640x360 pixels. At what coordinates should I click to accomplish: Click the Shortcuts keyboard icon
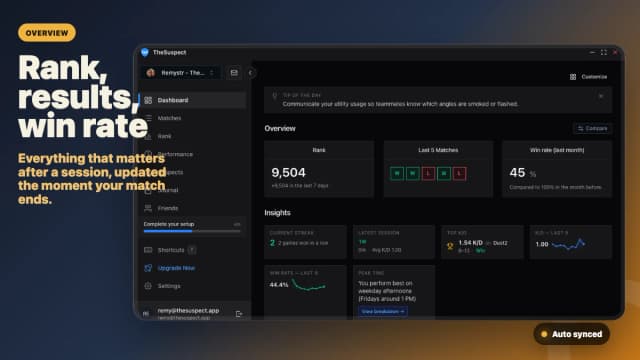(x=148, y=250)
